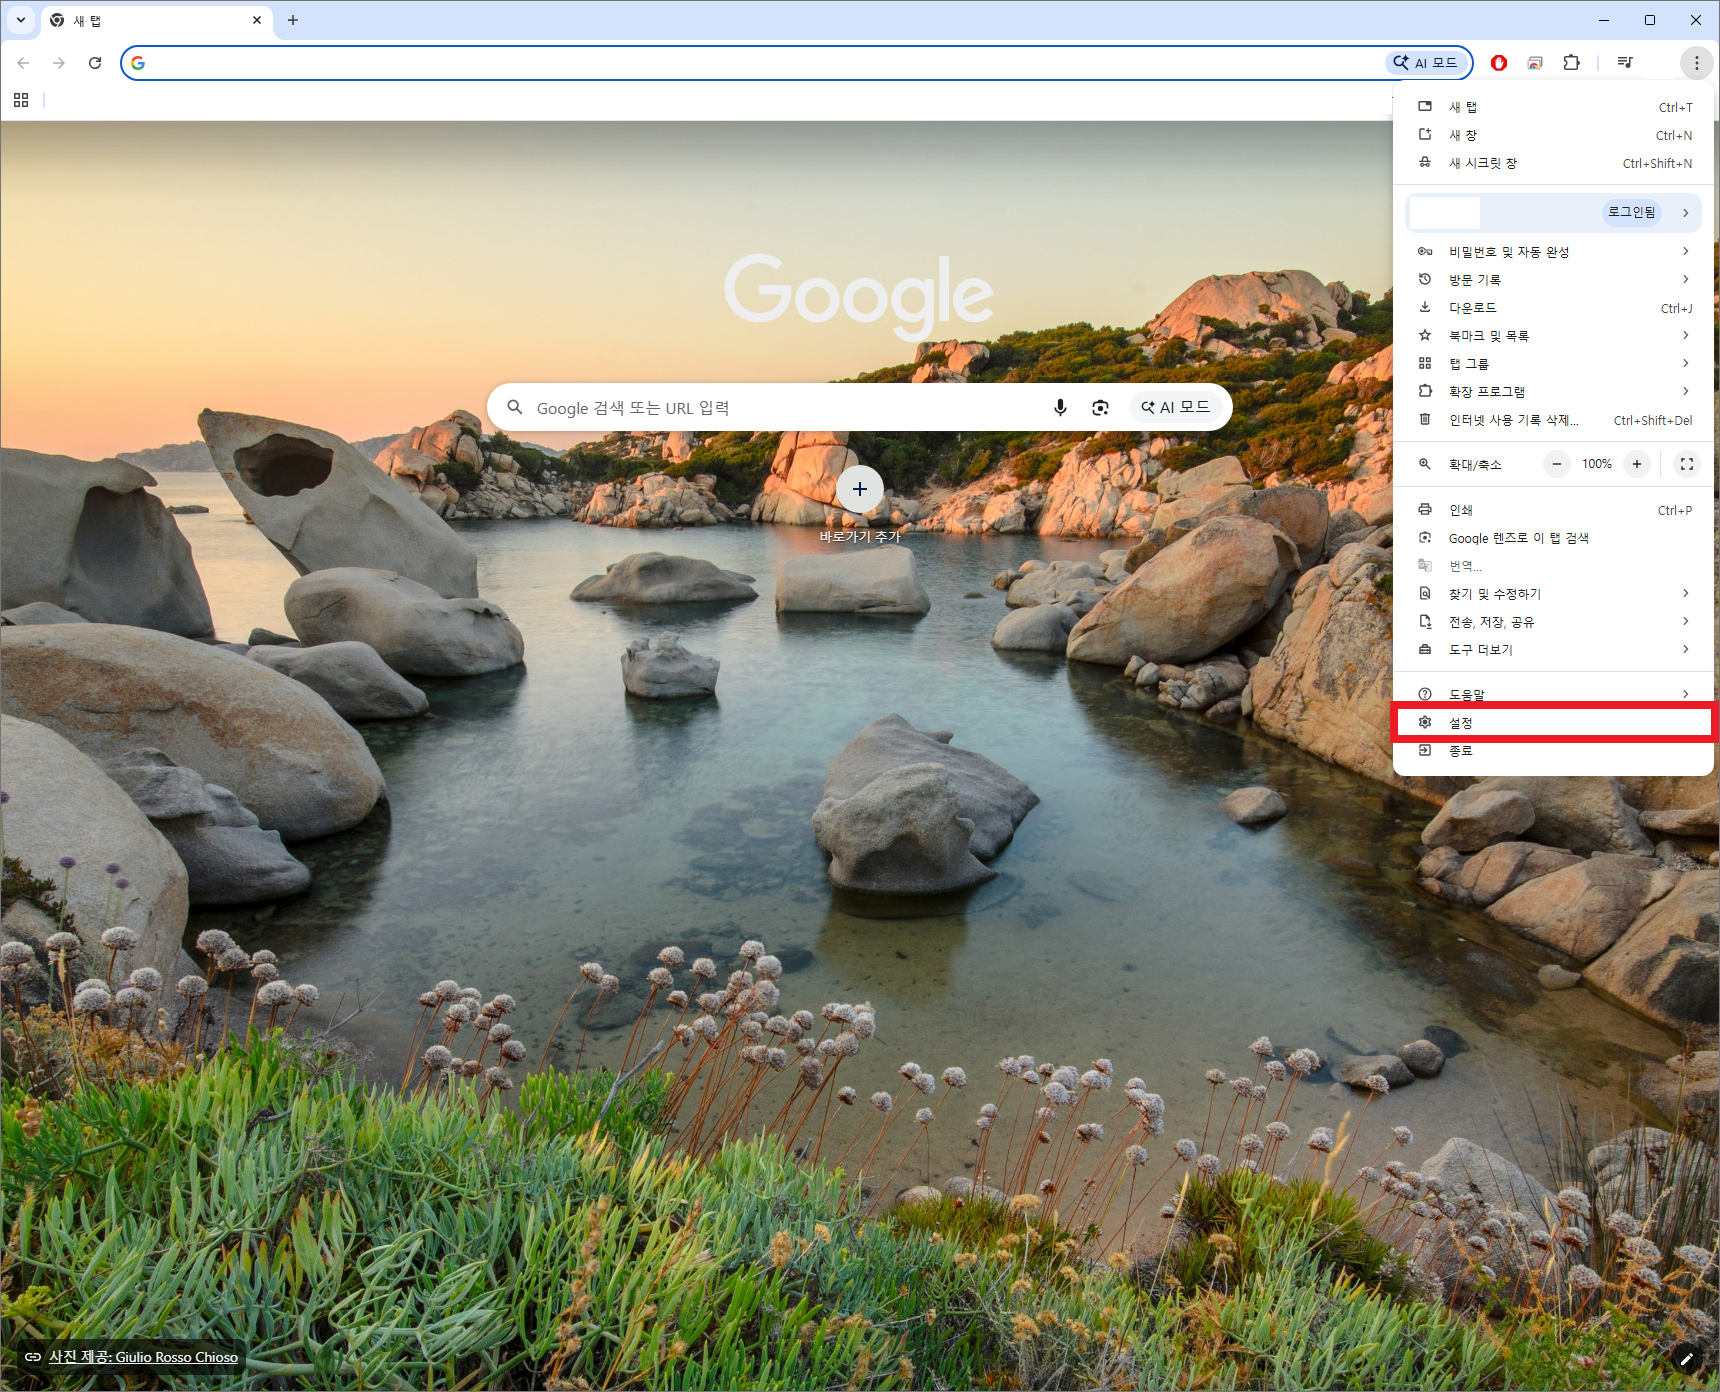This screenshot has width=1720, height=1392.
Task: Go back using the back arrow
Action: click(23, 63)
